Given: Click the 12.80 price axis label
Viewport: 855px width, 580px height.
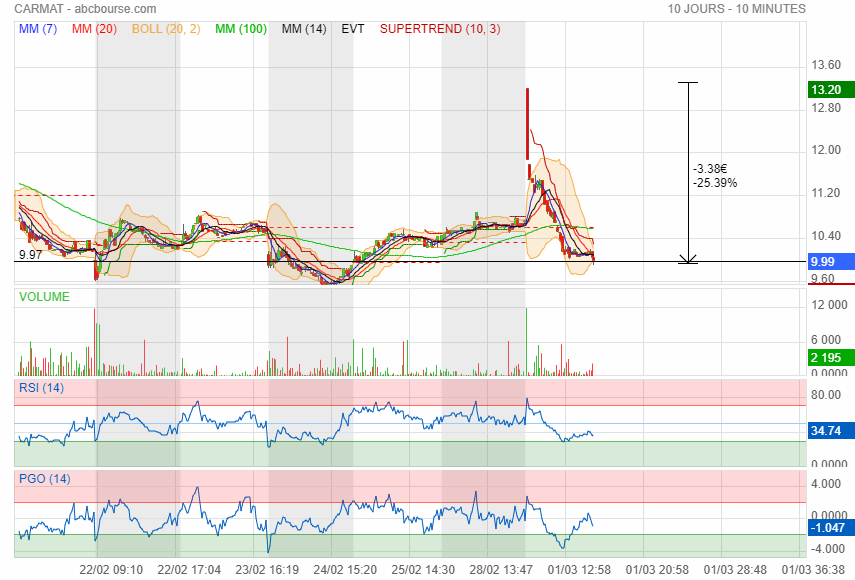Looking at the screenshot, I should (826, 108).
